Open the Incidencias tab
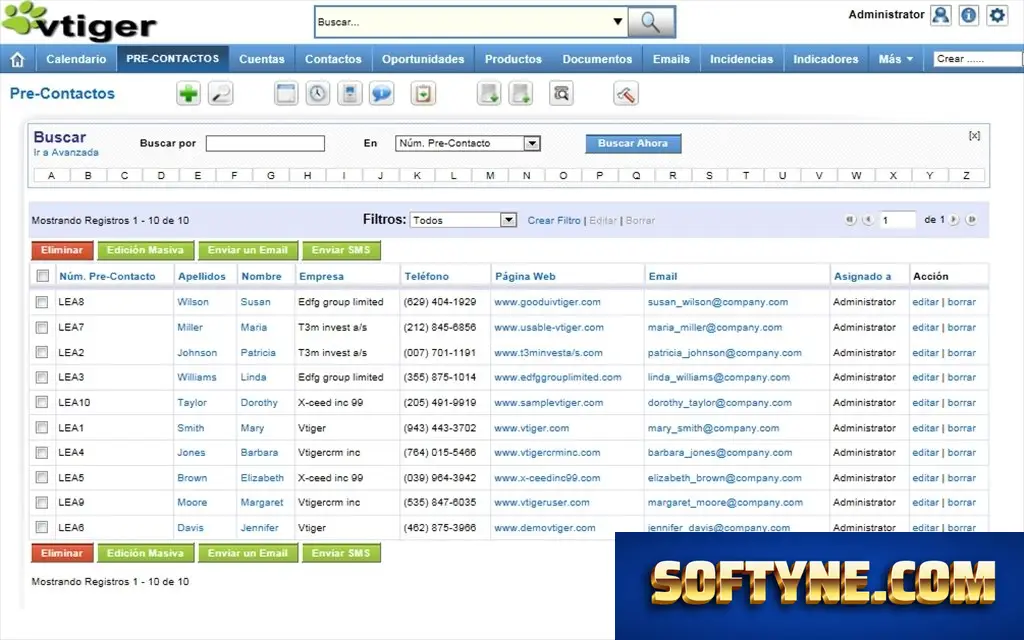This screenshot has width=1024, height=640. (741, 59)
